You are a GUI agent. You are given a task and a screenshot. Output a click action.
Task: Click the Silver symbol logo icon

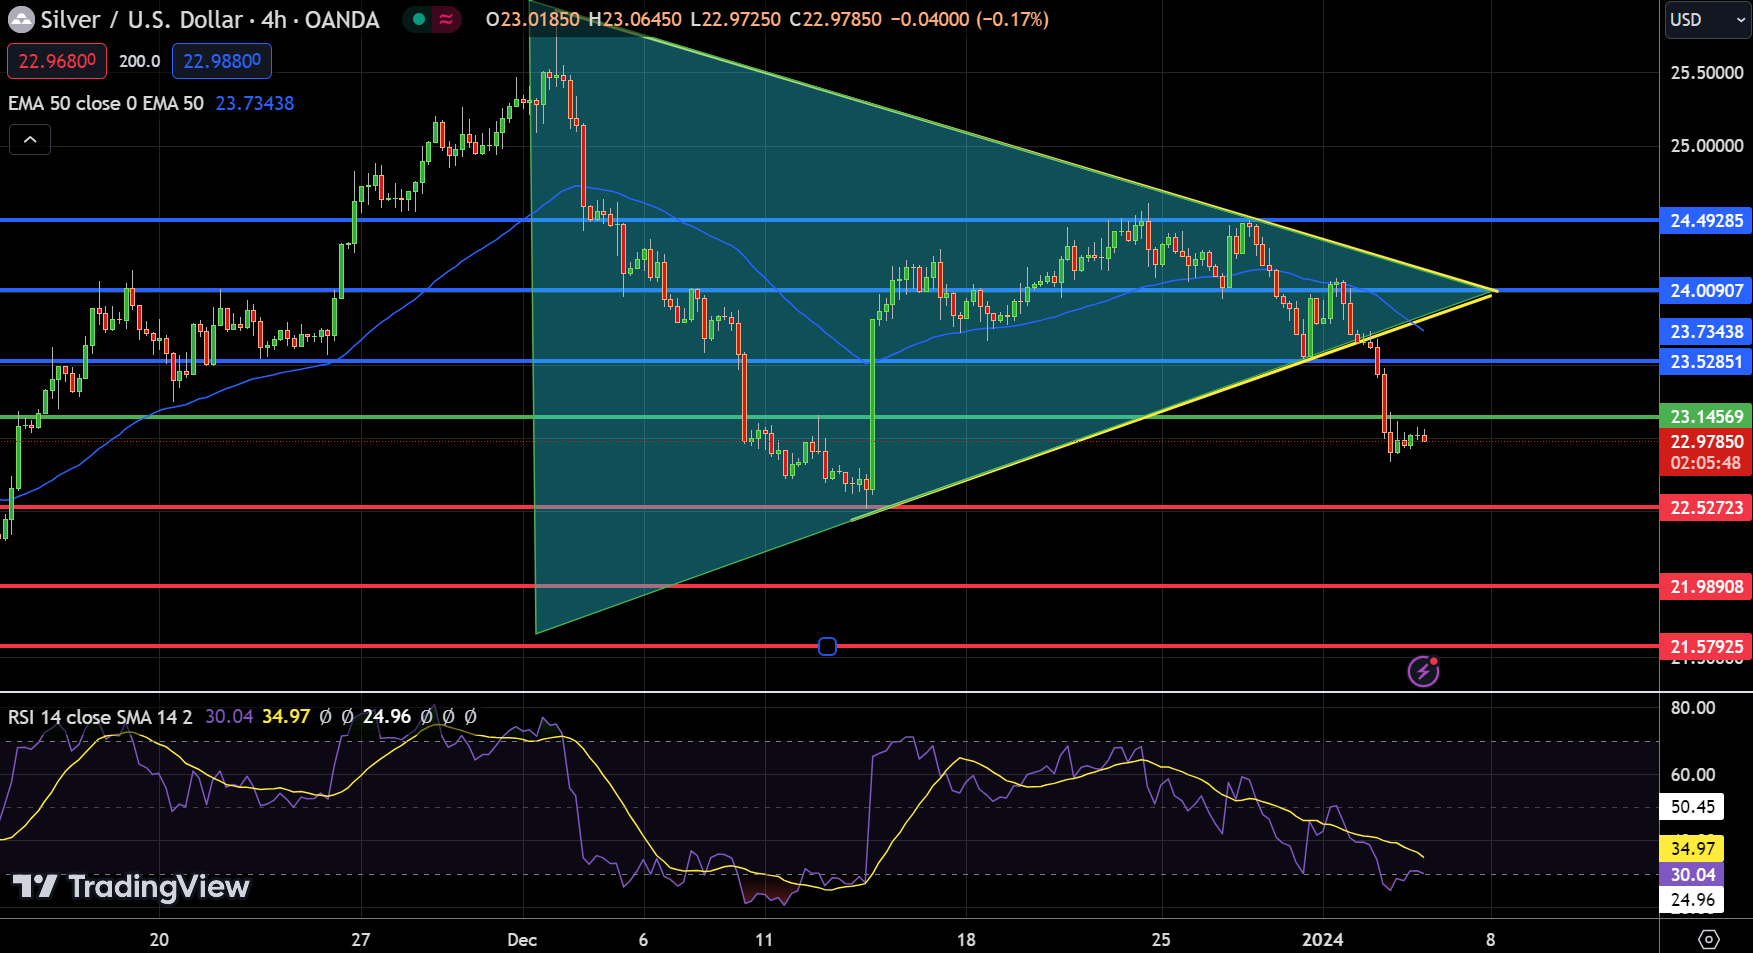click(21, 19)
